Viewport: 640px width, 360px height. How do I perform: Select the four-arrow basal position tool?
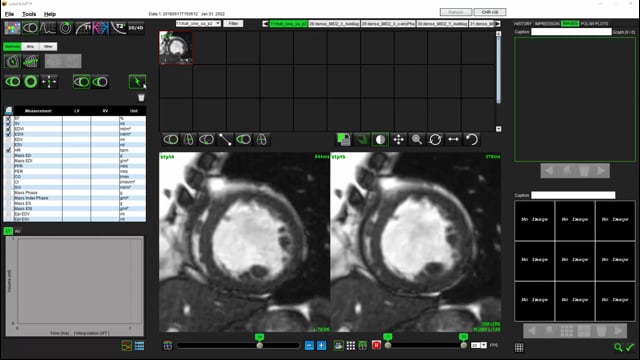coord(49,82)
